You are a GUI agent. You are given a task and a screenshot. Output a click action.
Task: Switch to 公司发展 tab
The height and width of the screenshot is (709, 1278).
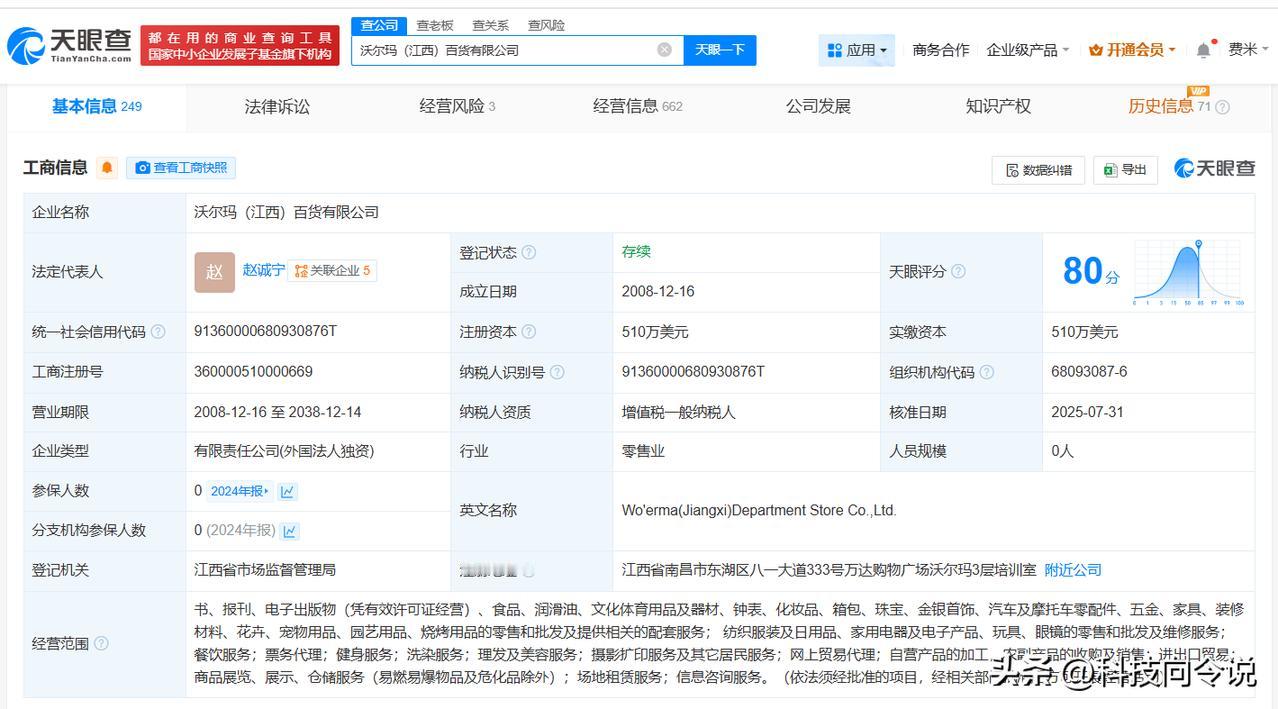pos(818,106)
